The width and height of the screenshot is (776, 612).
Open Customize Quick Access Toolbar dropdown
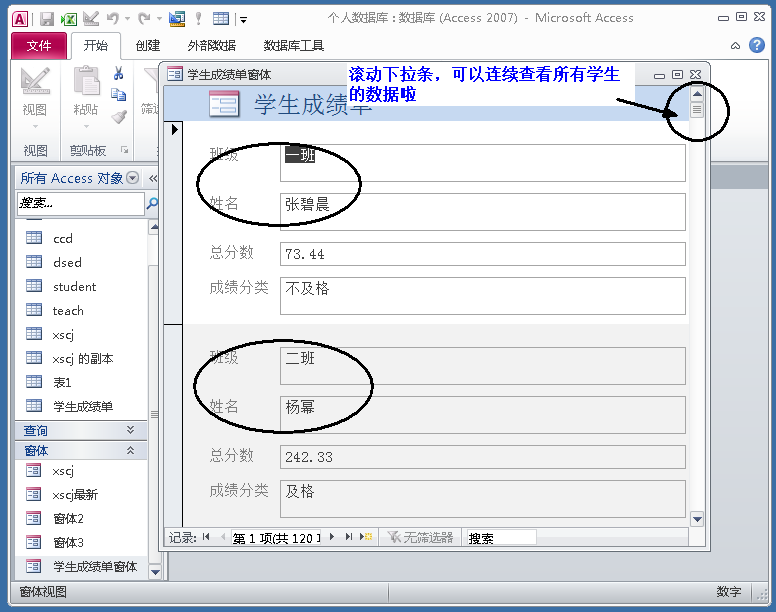(243, 20)
